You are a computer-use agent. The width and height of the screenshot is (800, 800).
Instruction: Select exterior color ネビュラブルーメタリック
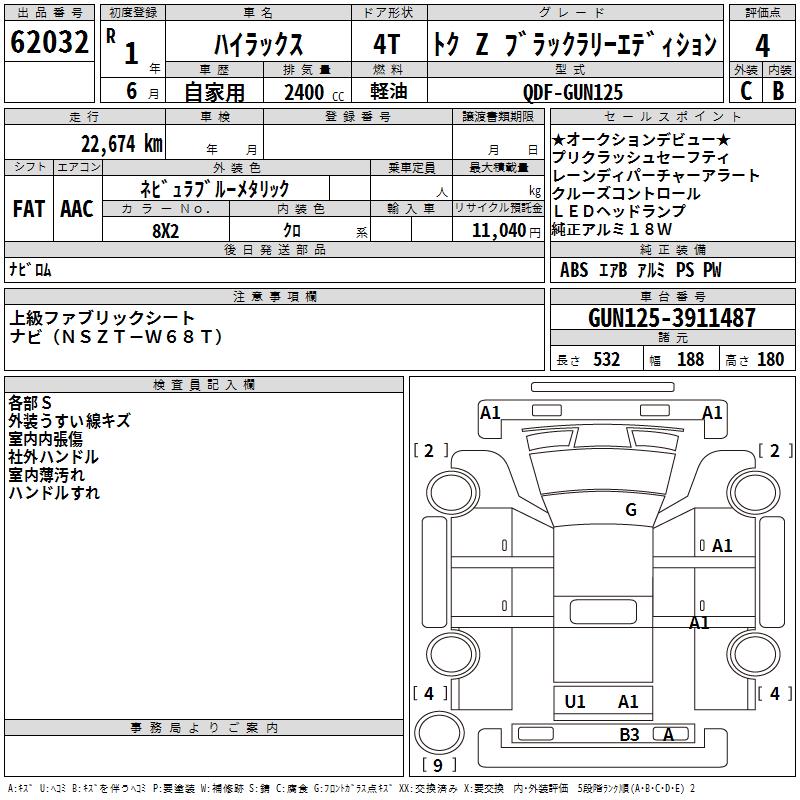coord(215,189)
